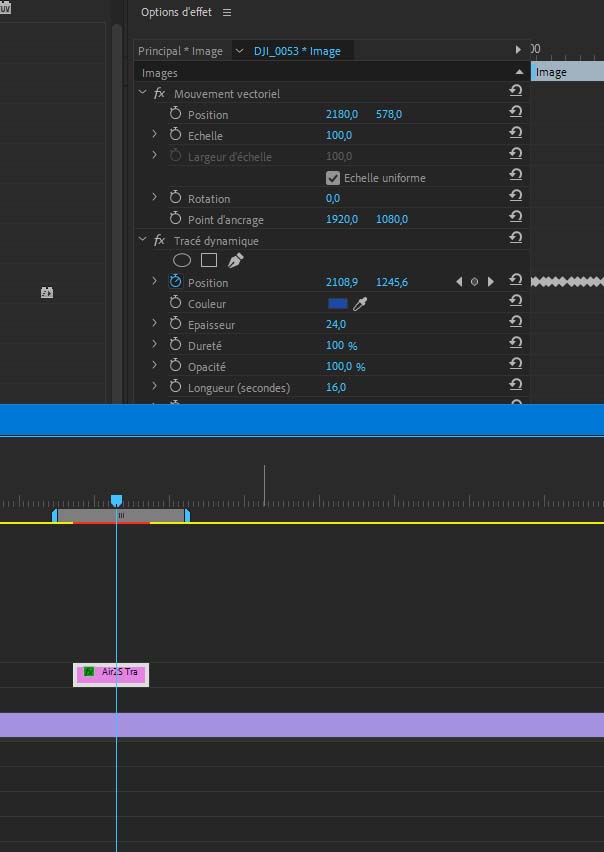Toggle animation stopwatch for Opacité
This screenshot has width=604, height=852.
pos(175,366)
